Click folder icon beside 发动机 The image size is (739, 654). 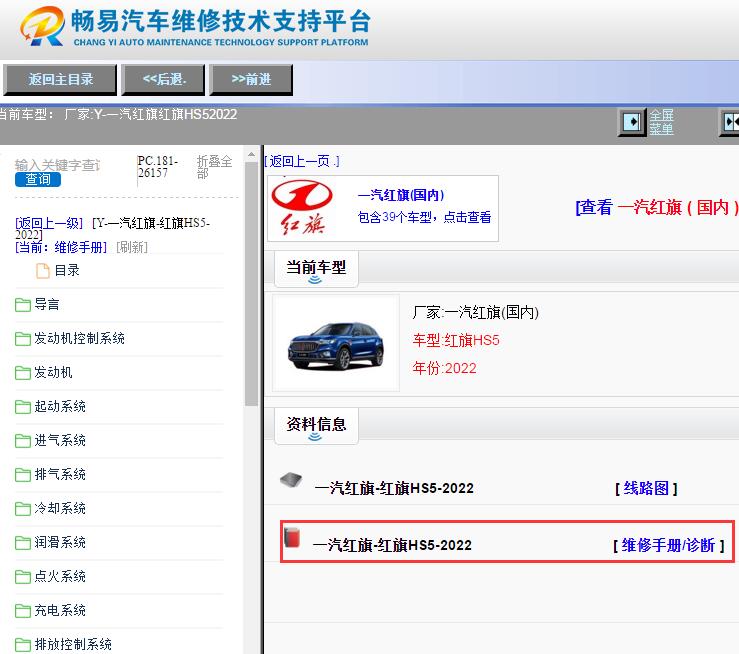23,373
